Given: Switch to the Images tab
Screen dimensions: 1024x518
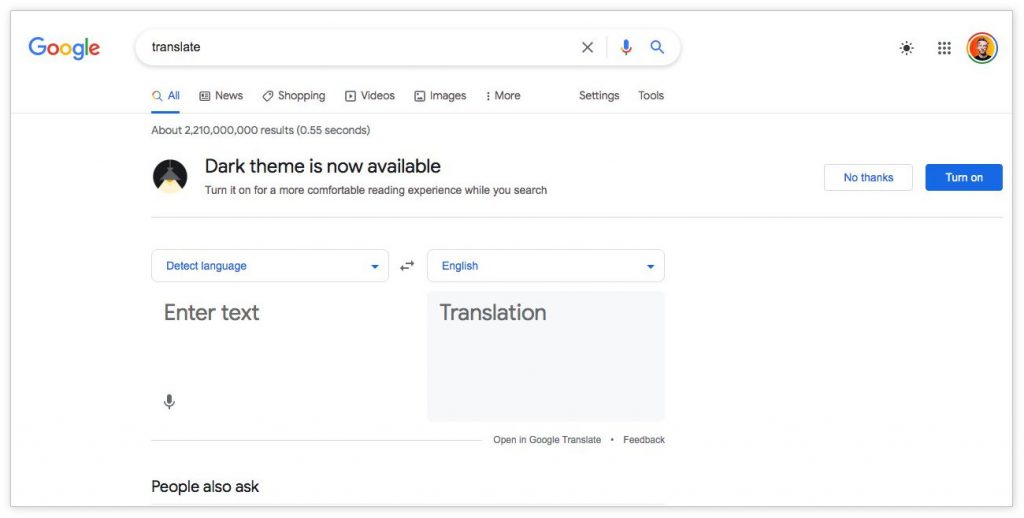Looking at the screenshot, I should pos(440,96).
